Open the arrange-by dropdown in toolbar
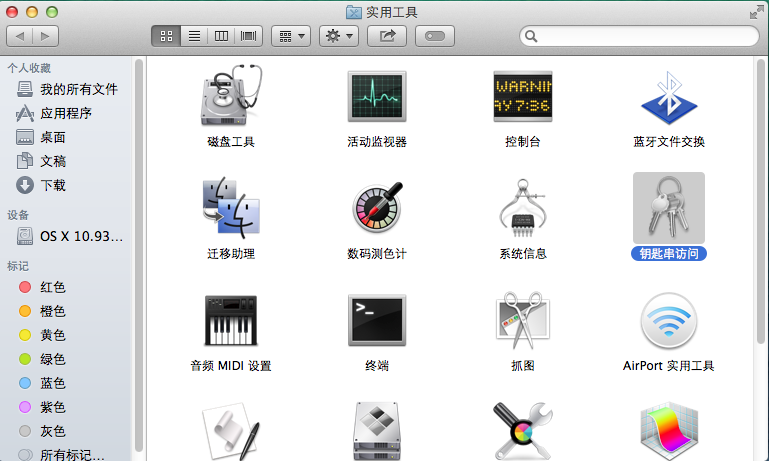 coord(291,36)
